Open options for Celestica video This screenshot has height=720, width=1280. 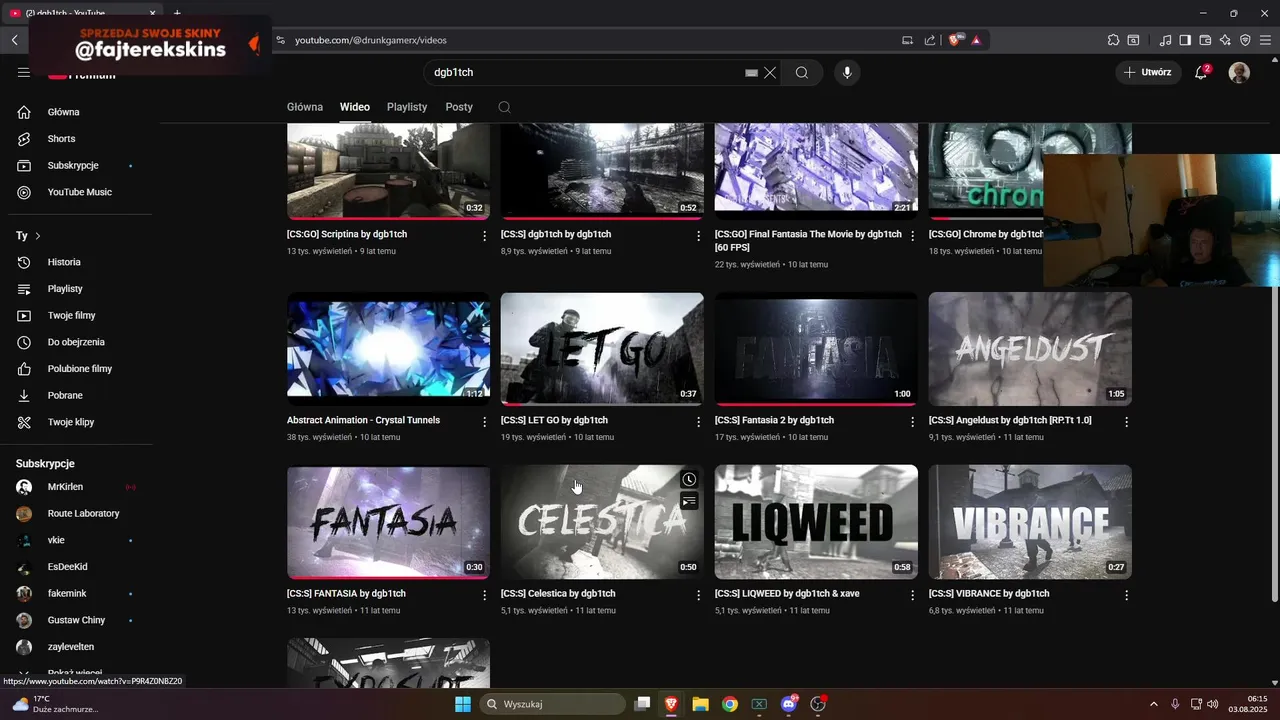[699, 595]
